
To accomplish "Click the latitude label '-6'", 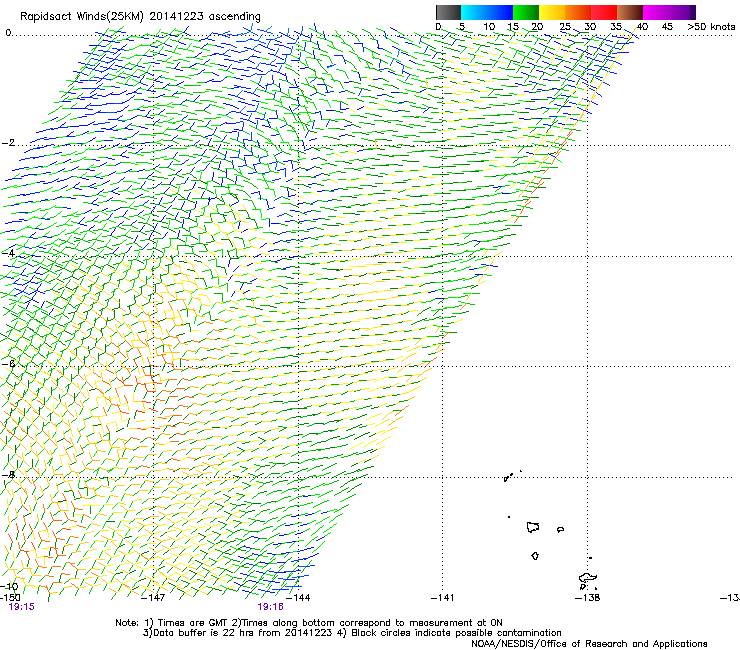I will [8, 363].
